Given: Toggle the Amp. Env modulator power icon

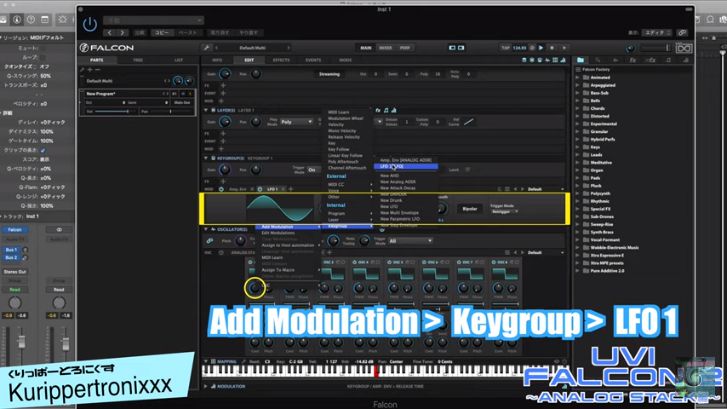Looking at the screenshot, I should coord(221,189).
